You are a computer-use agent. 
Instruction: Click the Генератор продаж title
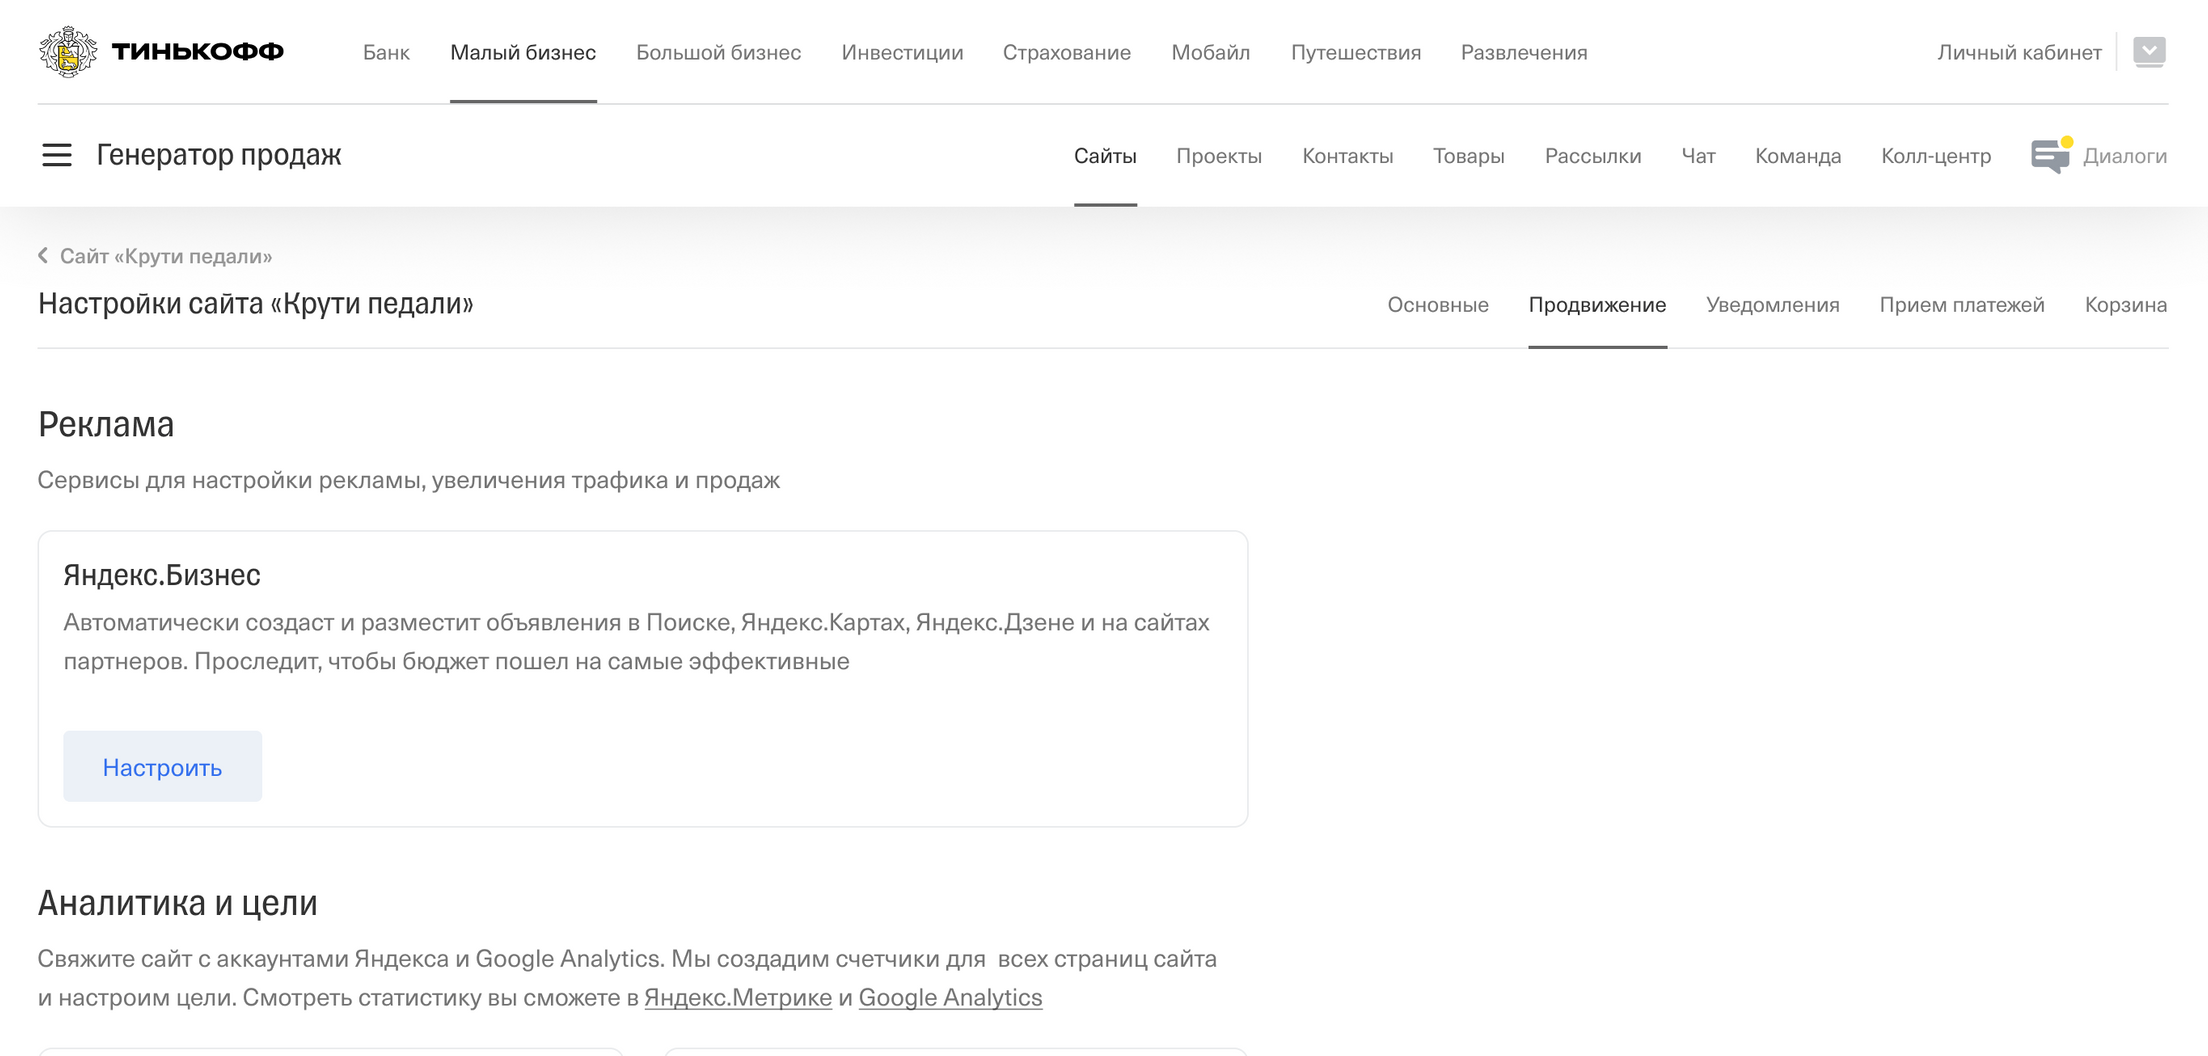tap(219, 155)
